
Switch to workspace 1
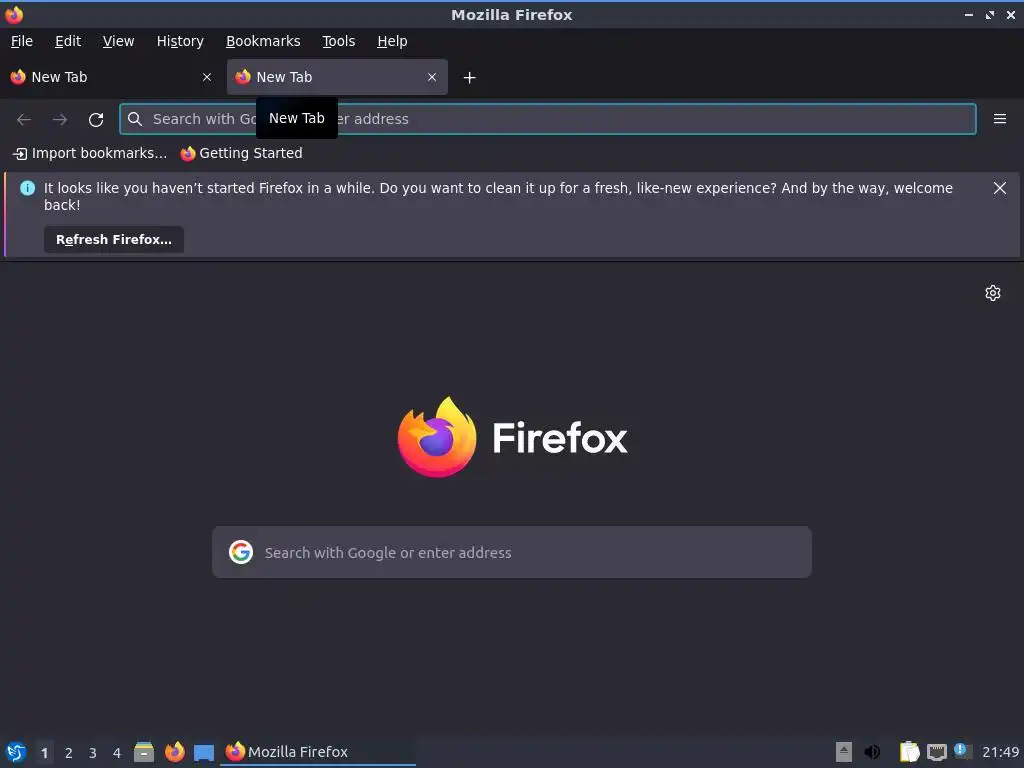[x=44, y=753]
